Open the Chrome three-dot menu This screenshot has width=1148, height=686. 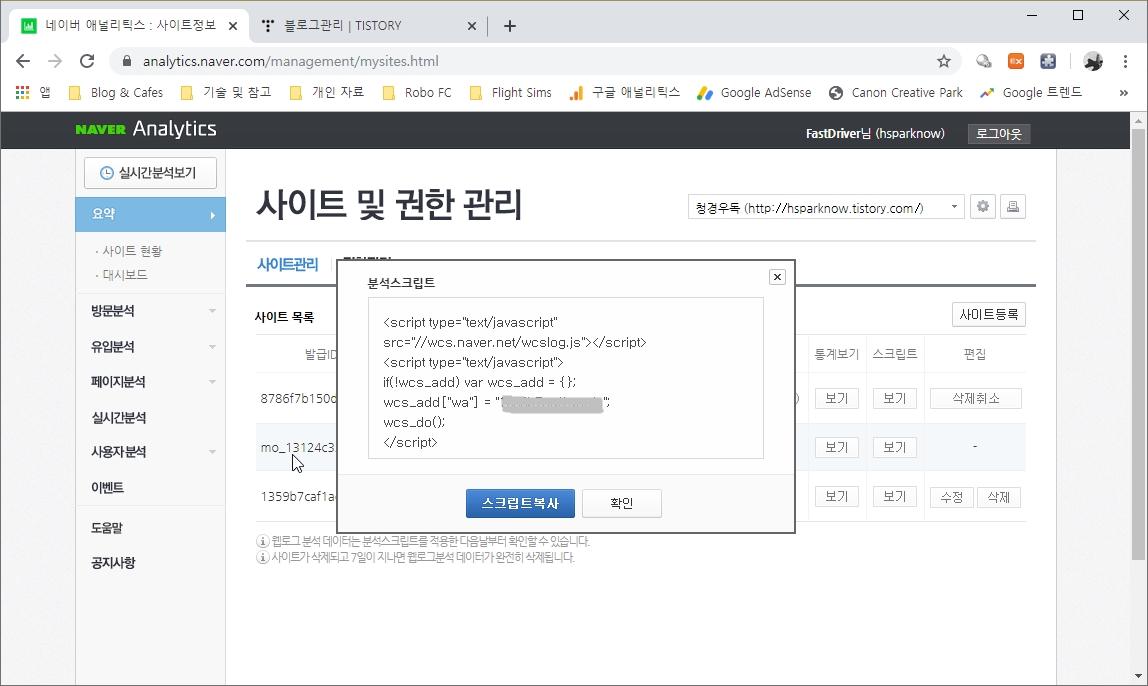coord(1125,61)
